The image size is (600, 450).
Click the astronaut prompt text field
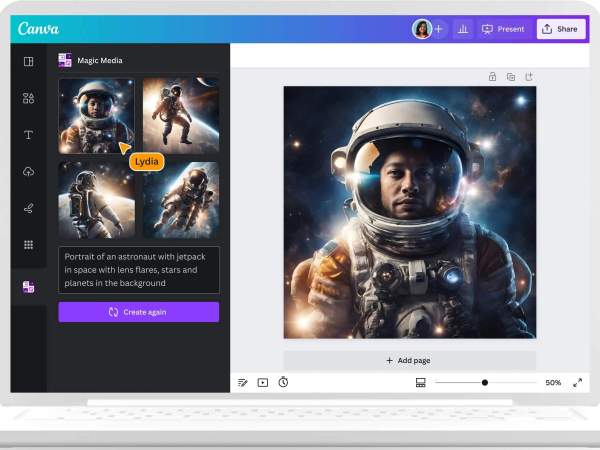pos(139,270)
